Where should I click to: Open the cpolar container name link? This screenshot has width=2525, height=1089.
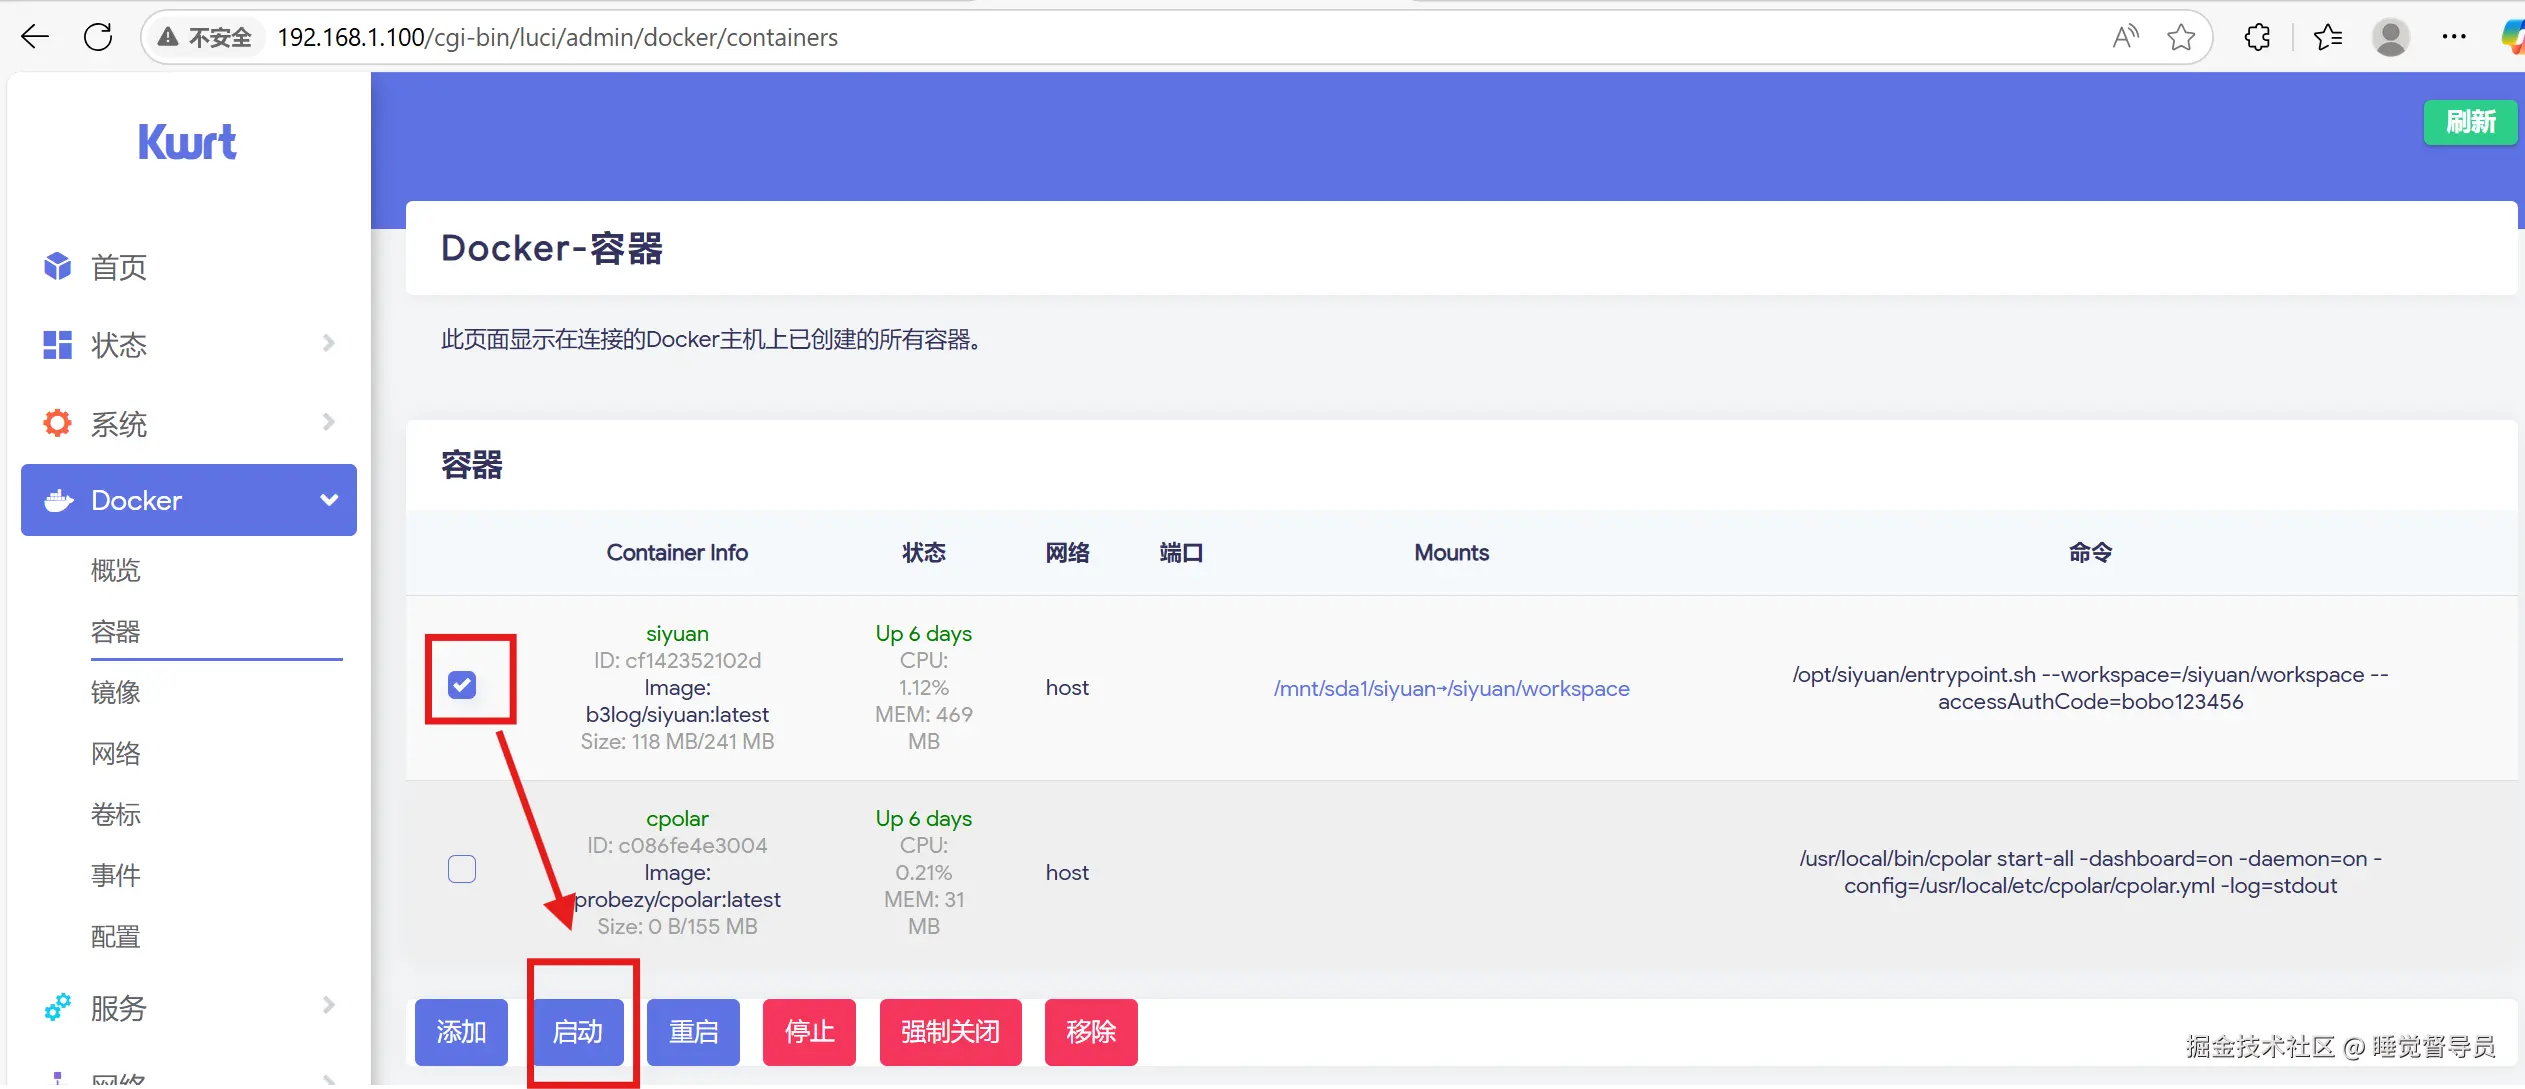click(677, 818)
